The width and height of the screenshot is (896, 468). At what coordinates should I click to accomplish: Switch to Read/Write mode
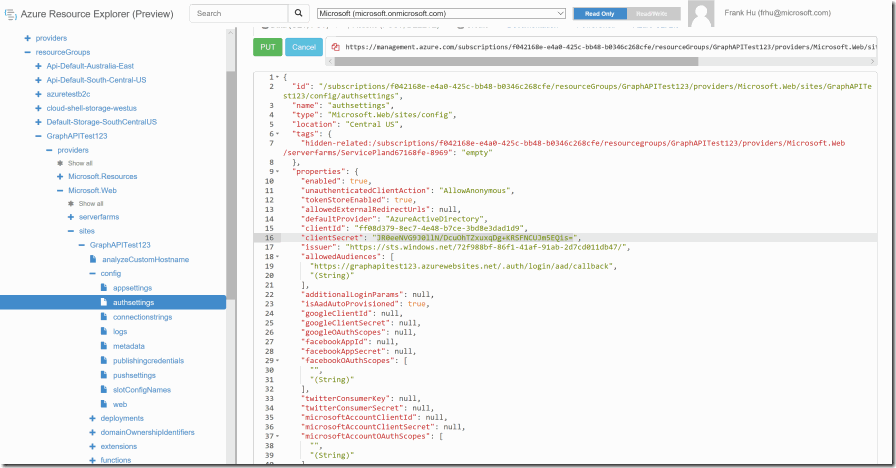pyautogui.click(x=654, y=14)
